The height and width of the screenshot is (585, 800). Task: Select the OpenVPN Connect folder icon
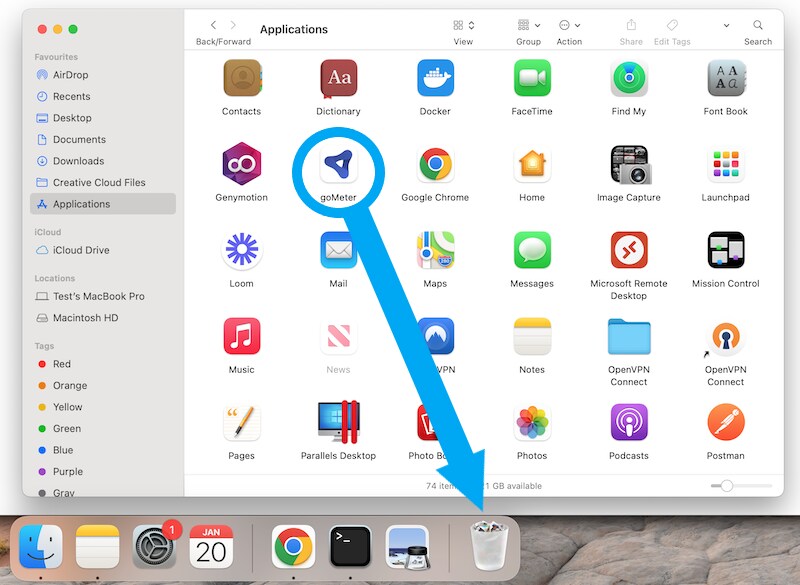pos(629,337)
